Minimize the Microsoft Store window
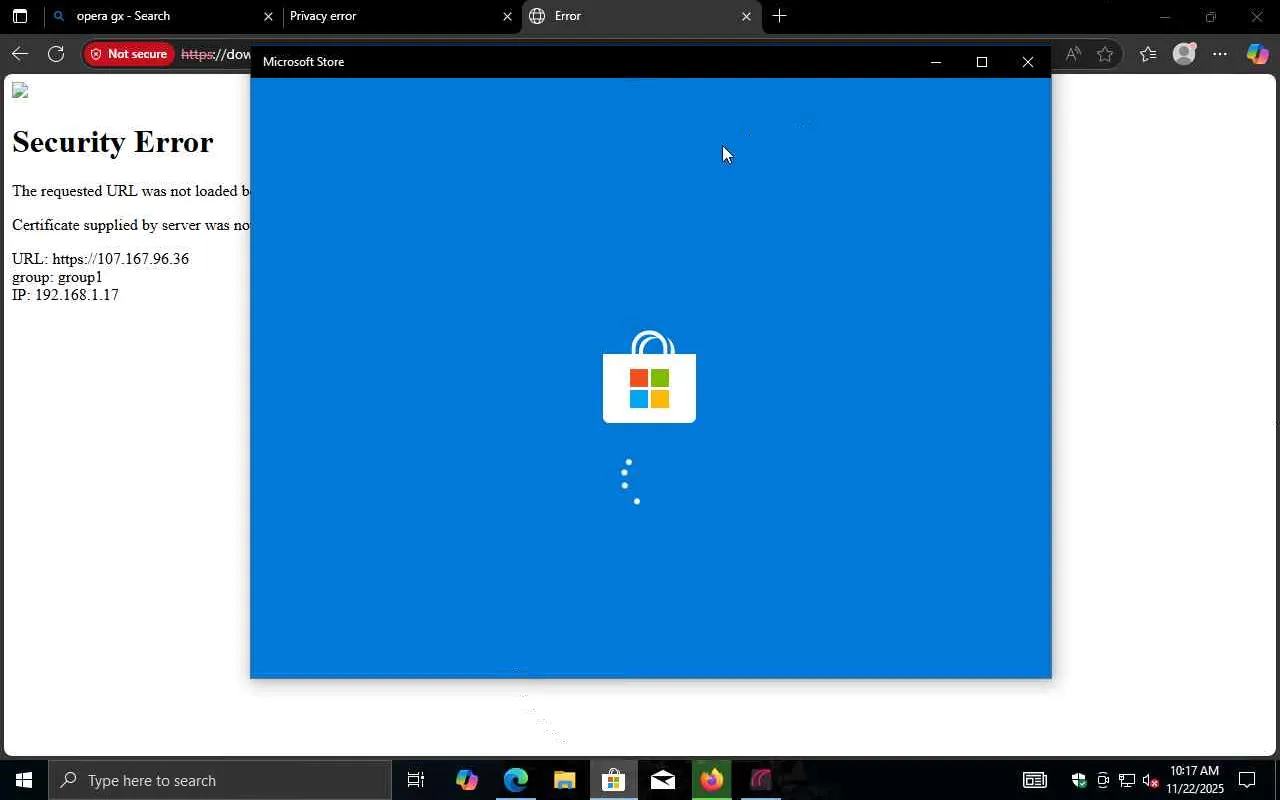This screenshot has height=800, width=1280. click(936, 62)
